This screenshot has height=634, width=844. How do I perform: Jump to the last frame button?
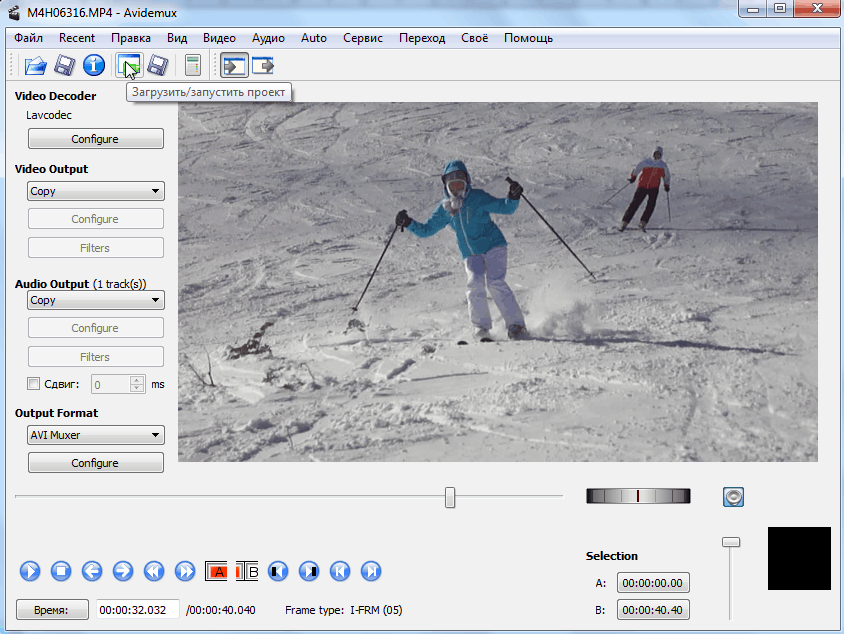[x=371, y=571]
